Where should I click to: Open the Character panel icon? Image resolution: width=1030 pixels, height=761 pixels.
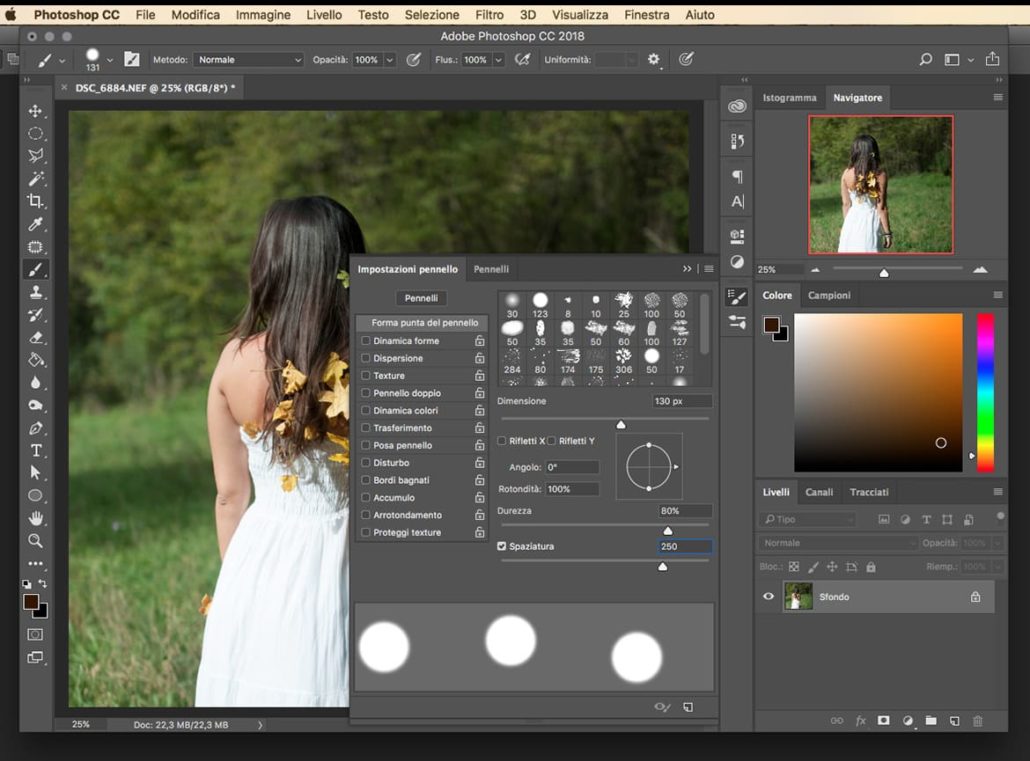(737, 202)
